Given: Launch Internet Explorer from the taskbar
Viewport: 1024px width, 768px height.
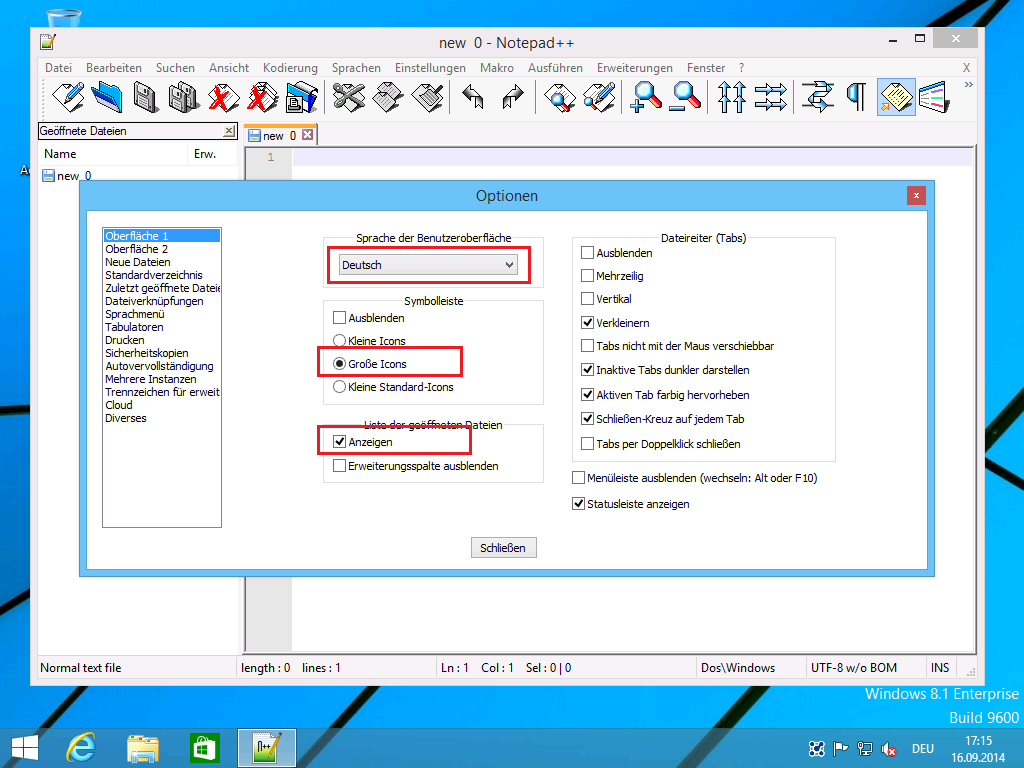Looking at the screenshot, I should [81, 748].
